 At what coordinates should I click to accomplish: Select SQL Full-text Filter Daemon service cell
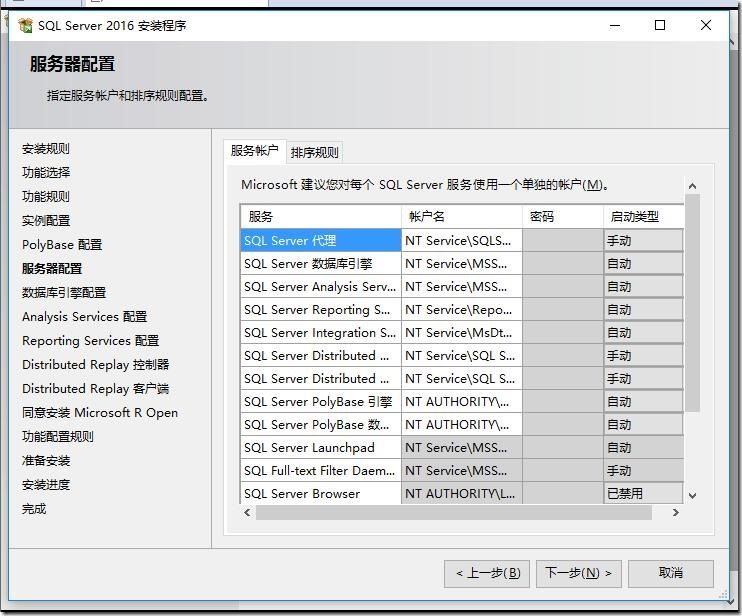(321, 471)
